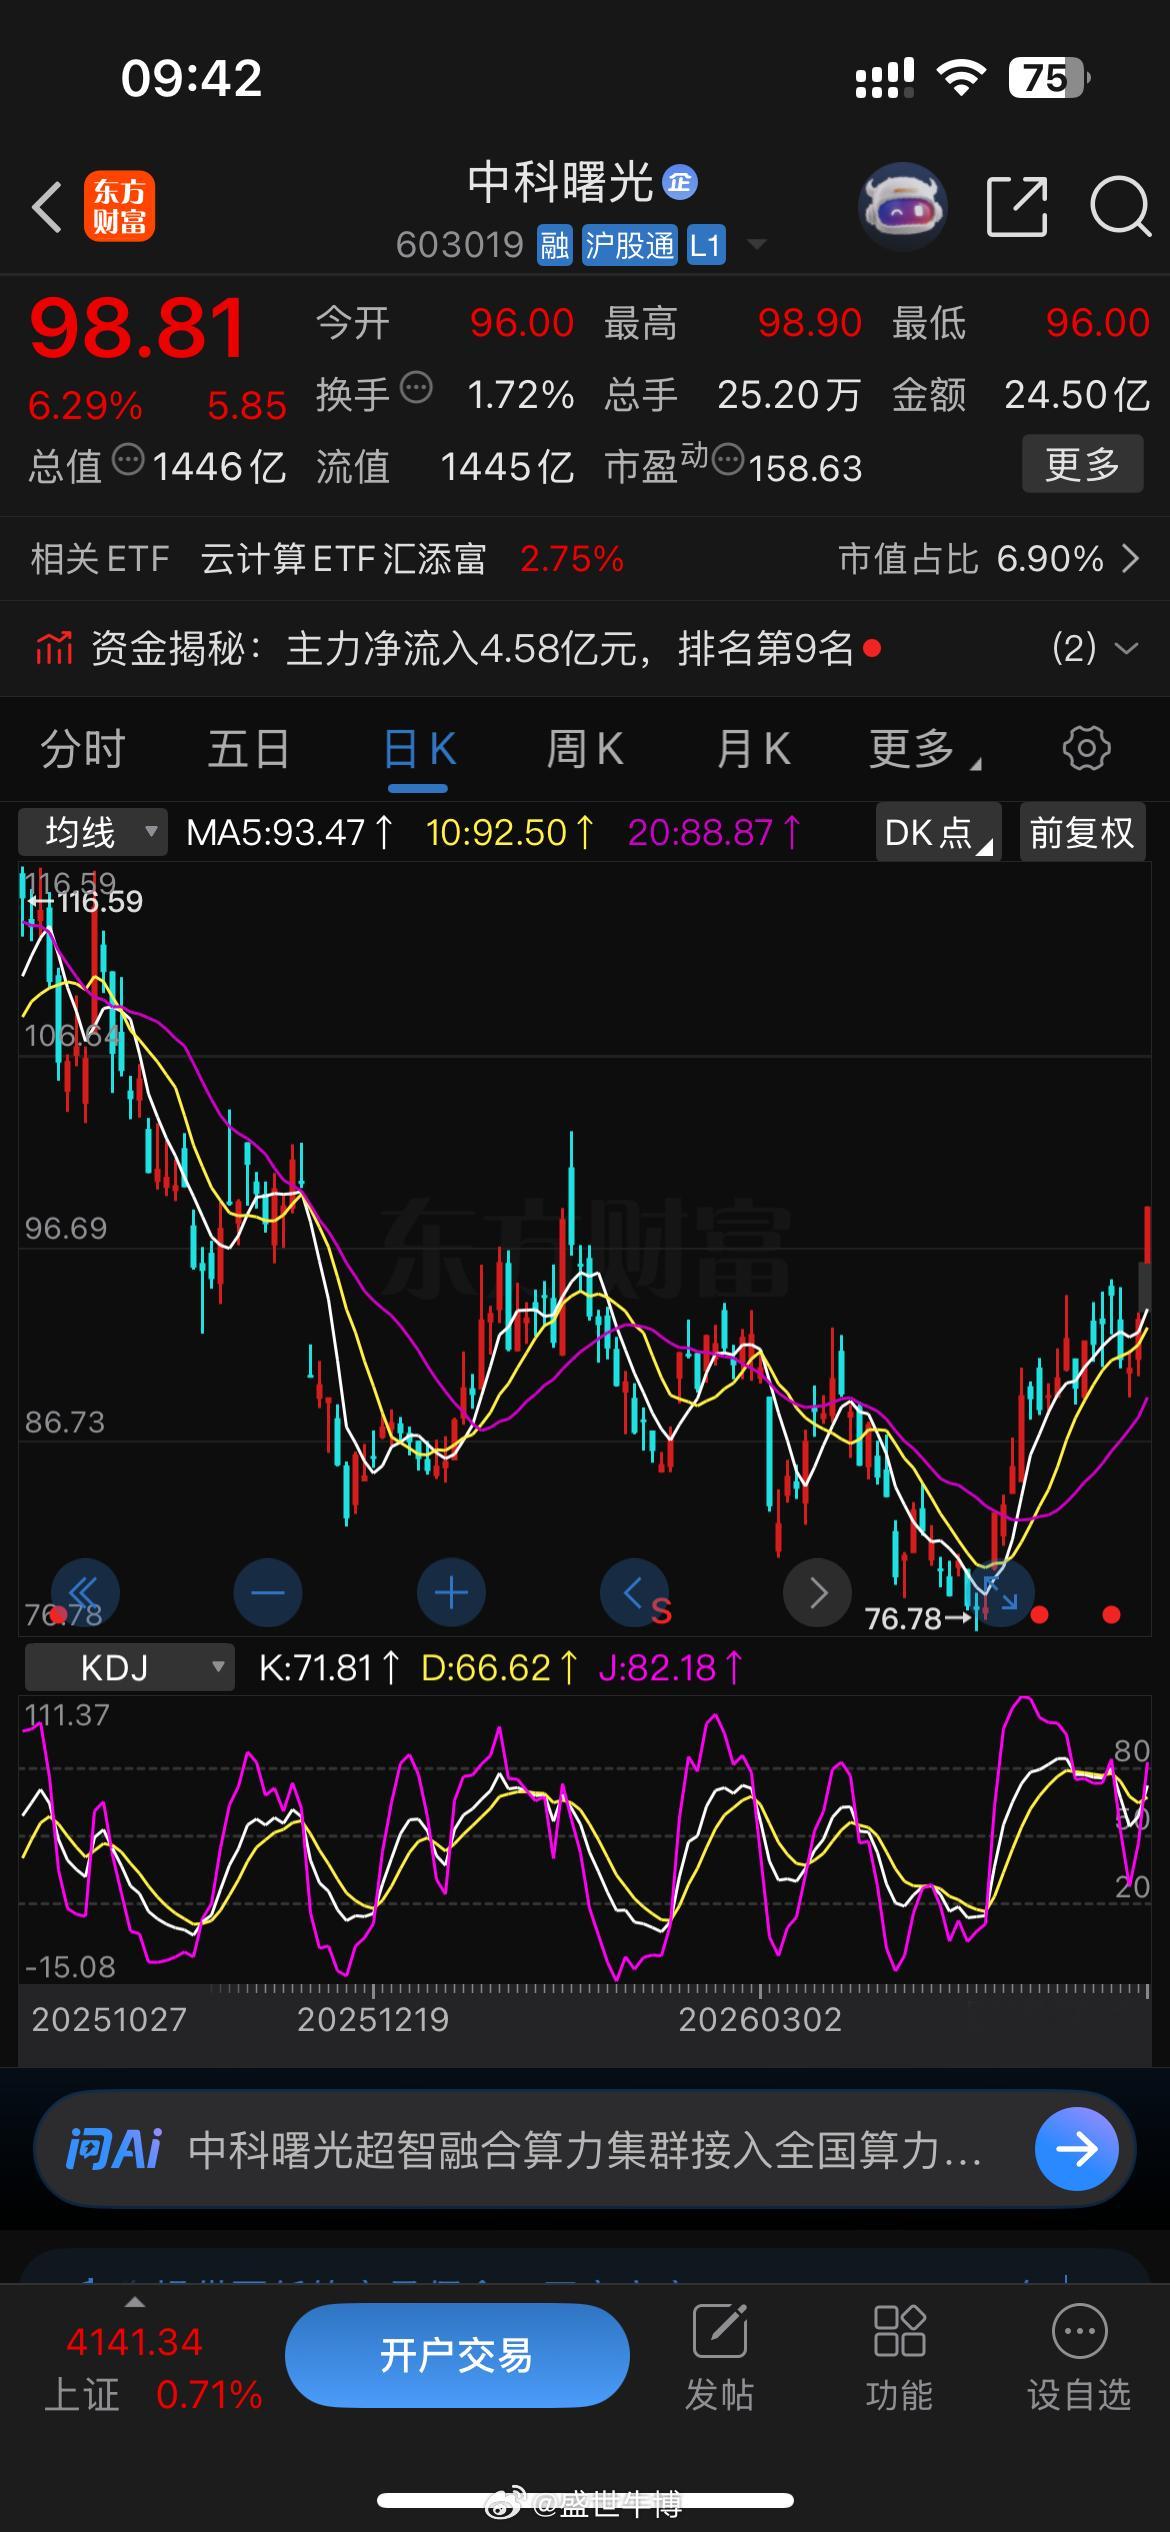This screenshot has height=2532, width=1170.
Task: Open the 均线 indicator dropdown
Action: pos(94,832)
